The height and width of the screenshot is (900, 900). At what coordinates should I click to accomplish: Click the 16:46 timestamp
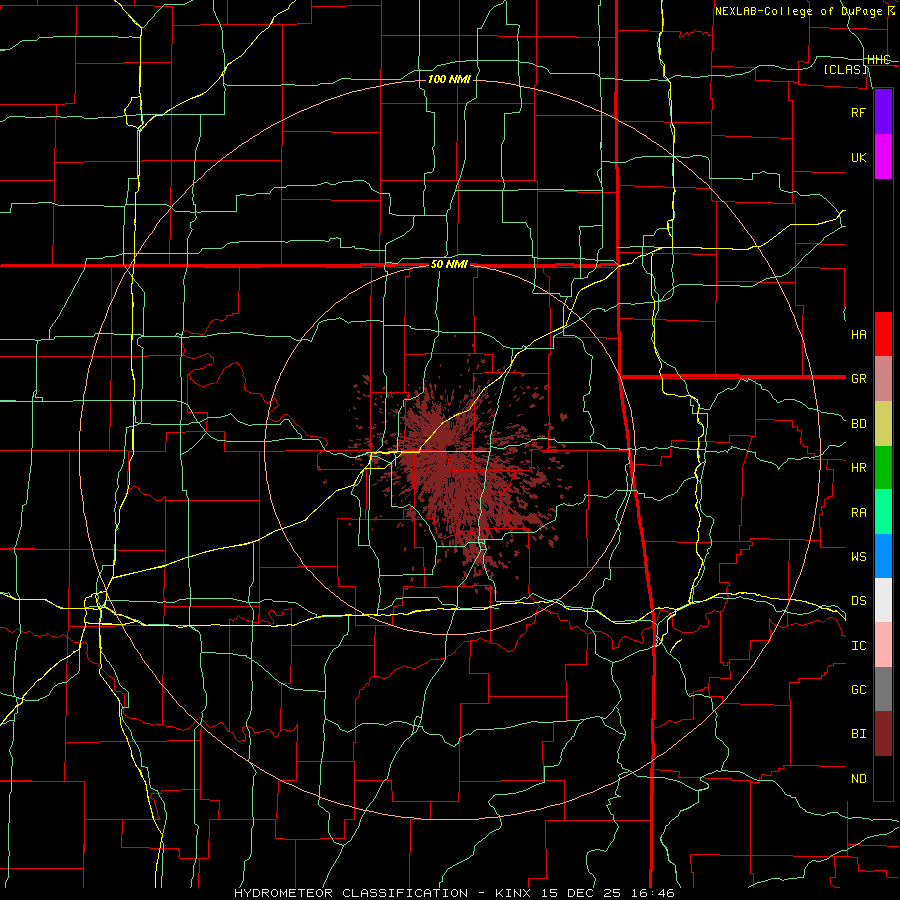(654, 893)
